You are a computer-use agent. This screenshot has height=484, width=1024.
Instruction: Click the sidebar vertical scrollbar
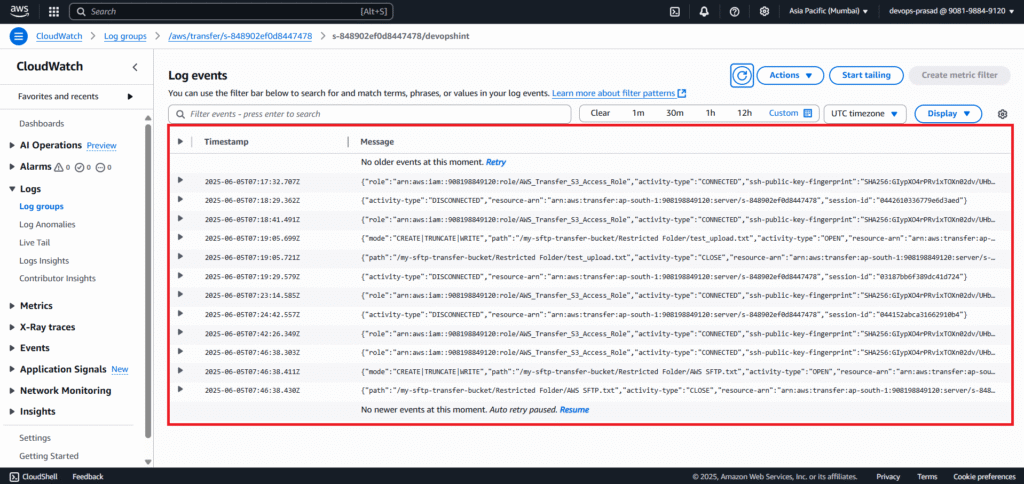148,281
